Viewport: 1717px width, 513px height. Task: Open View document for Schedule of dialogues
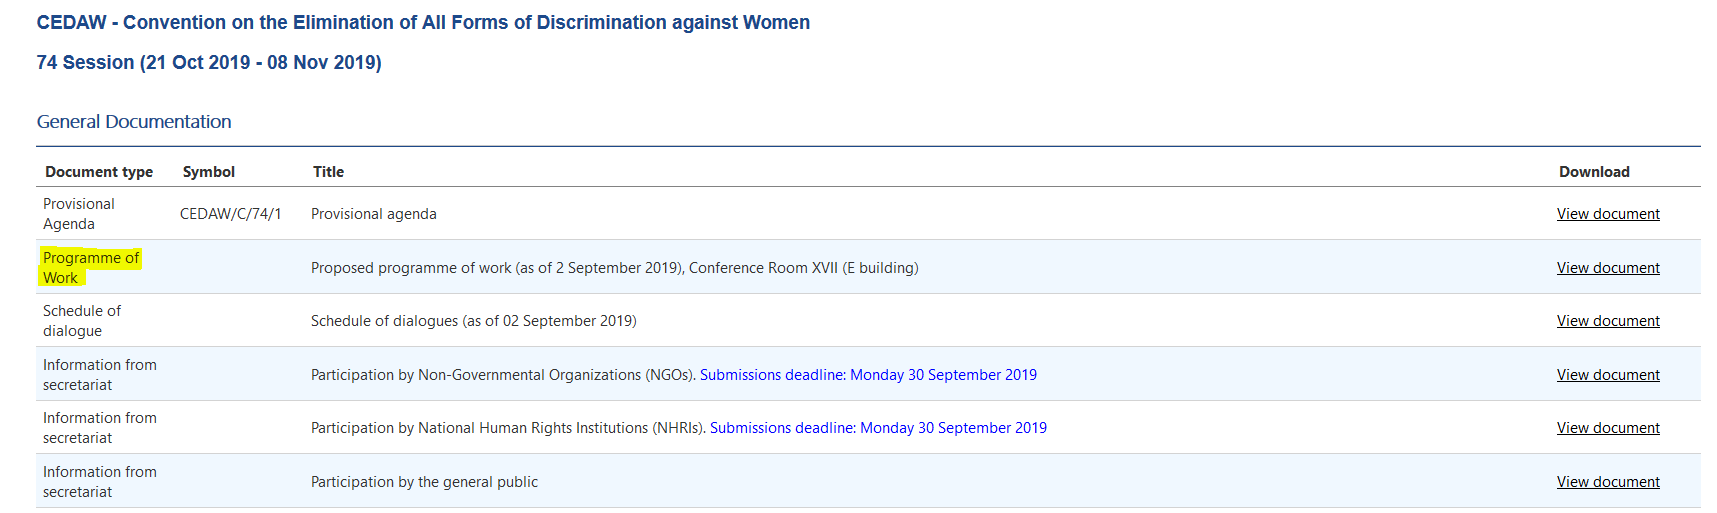coord(1608,321)
